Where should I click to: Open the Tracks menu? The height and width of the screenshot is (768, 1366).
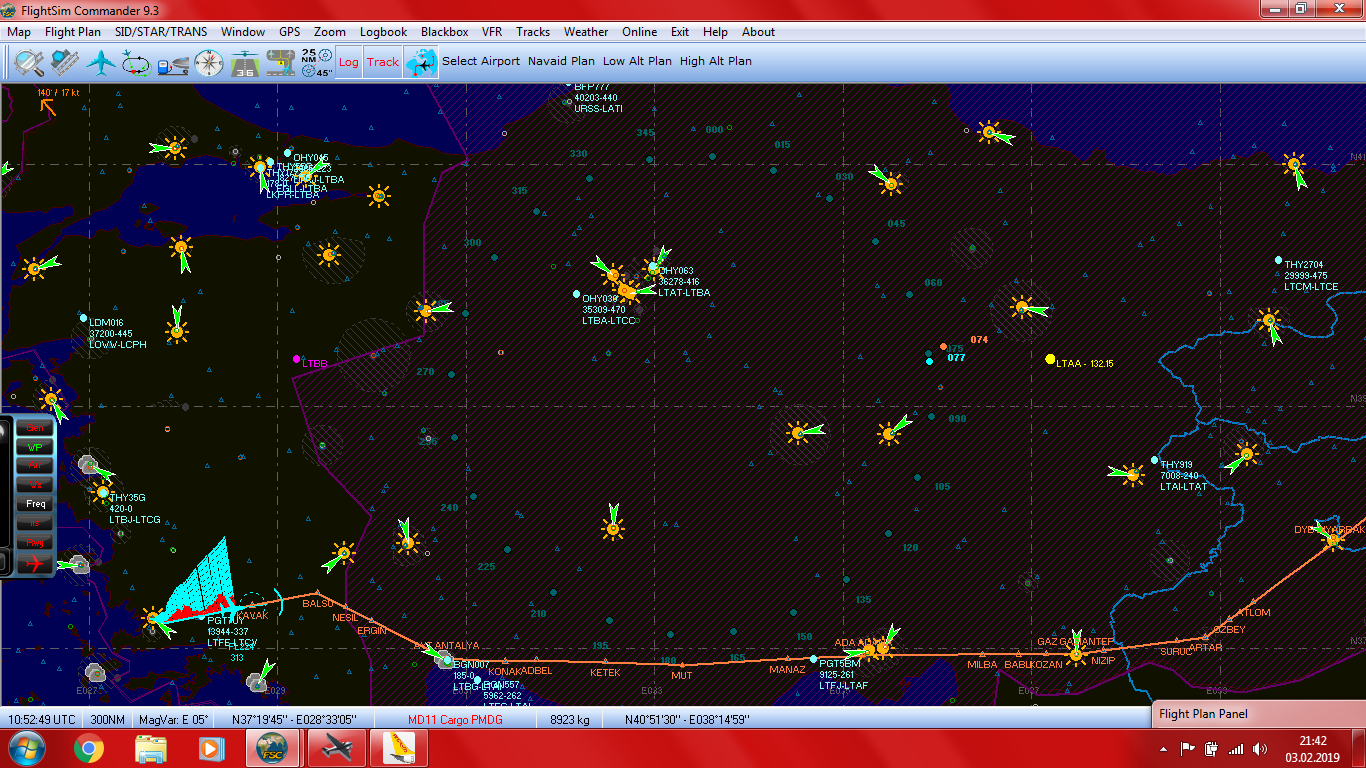pyautogui.click(x=533, y=32)
